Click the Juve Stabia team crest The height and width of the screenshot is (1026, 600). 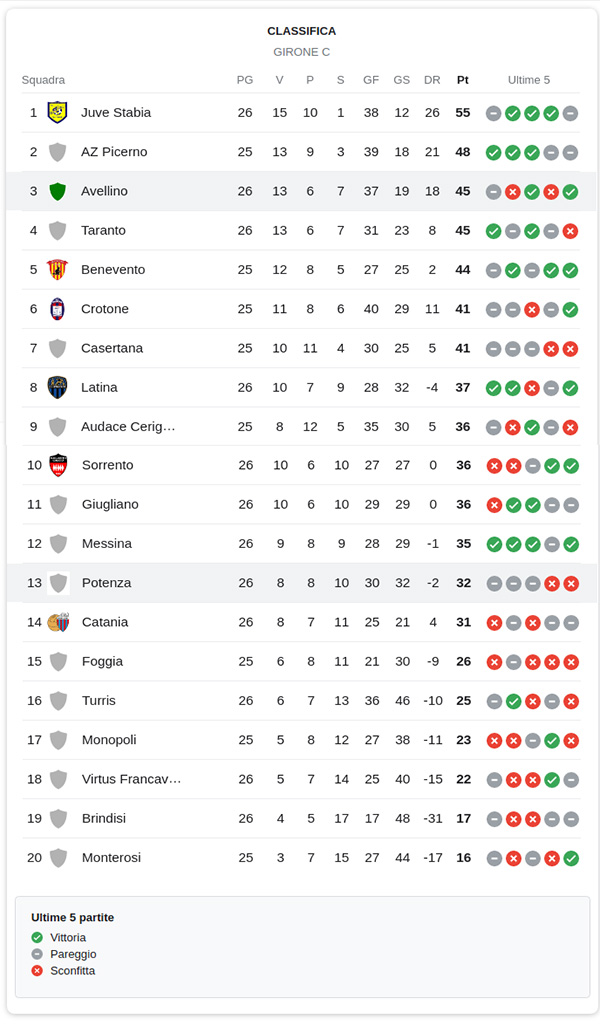pyautogui.click(x=58, y=113)
